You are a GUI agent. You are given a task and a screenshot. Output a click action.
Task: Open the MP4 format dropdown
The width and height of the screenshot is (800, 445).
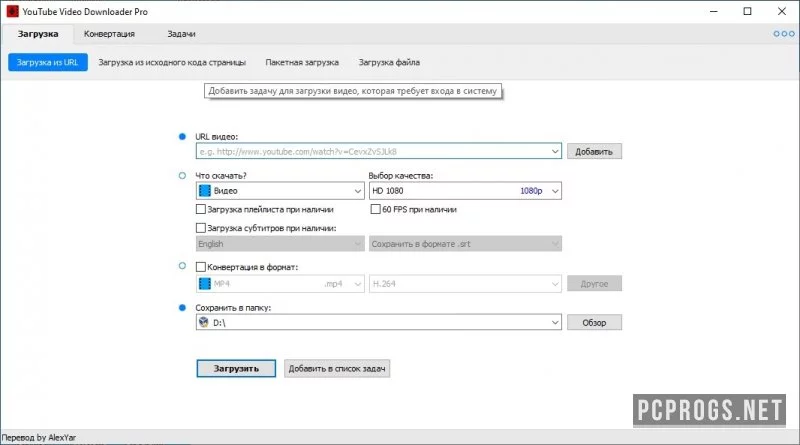pyautogui.click(x=280, y=284)
